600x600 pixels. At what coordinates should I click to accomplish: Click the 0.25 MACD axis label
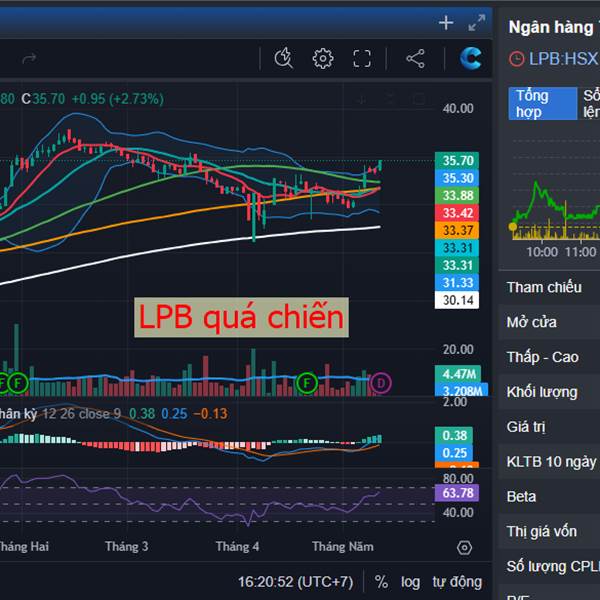point(454,453)
